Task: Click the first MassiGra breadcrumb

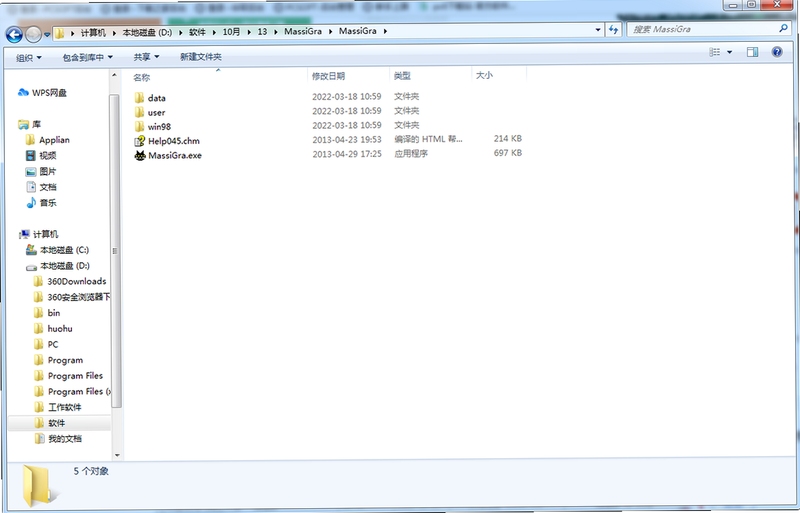Action: (x=303, y=31)
